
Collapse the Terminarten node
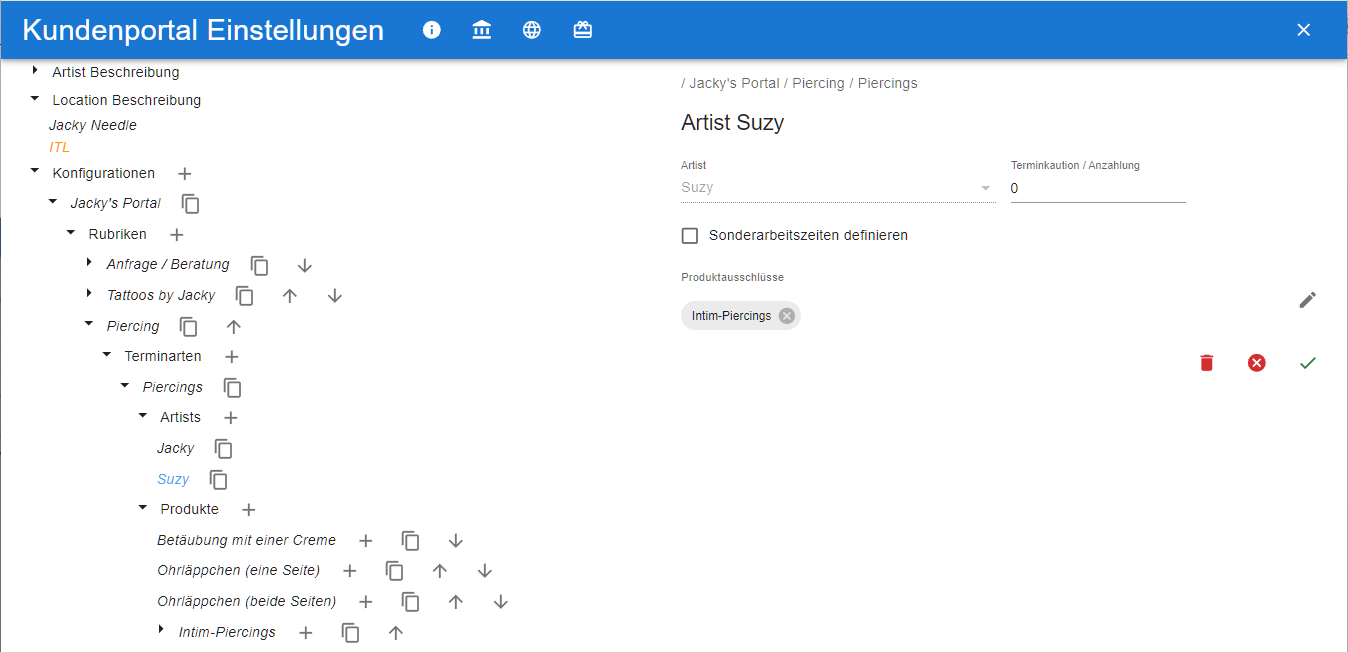[107, 354]
